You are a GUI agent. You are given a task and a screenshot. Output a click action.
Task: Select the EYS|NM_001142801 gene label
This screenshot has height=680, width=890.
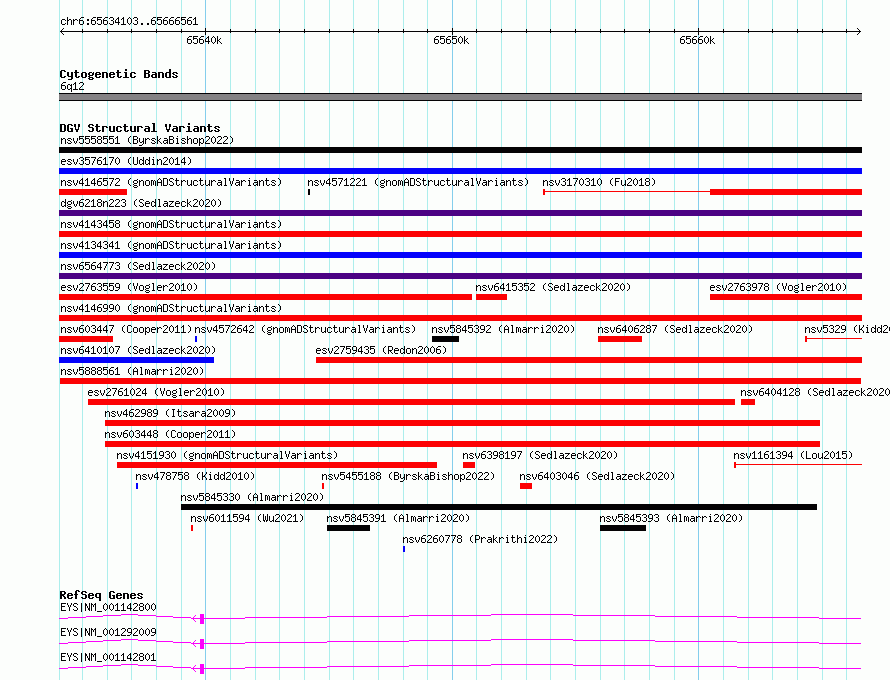108,657
